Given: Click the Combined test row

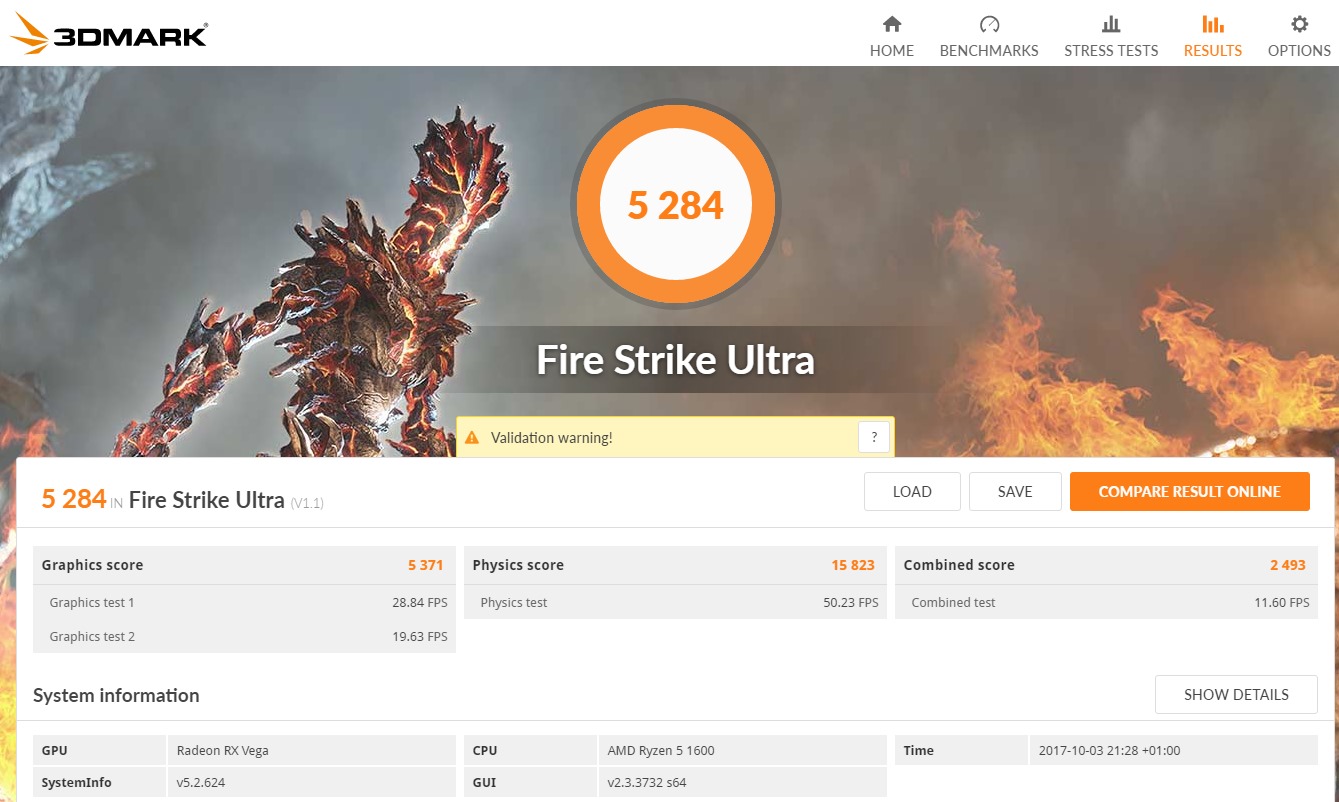Looking at the screenshot, I should click(1106, 602).
